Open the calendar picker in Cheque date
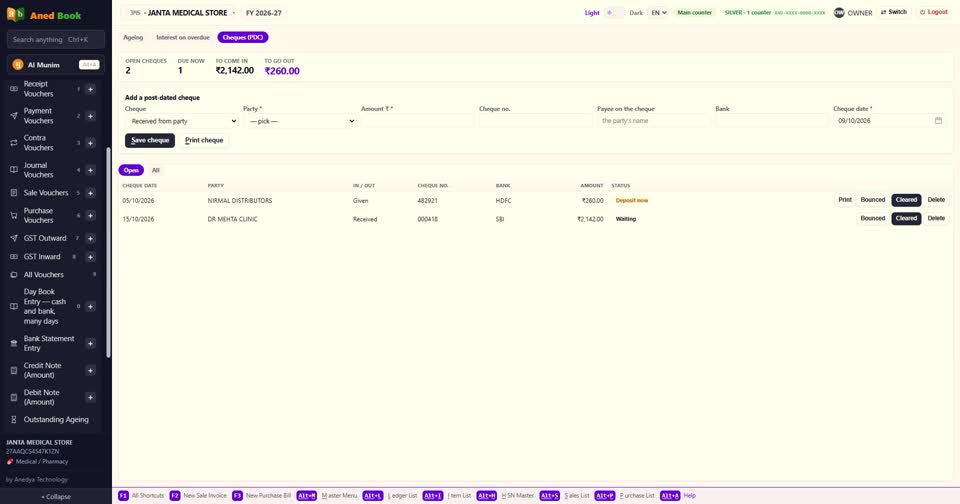The image size is (960, 504). pyautogui.click(x=938, y=121)
